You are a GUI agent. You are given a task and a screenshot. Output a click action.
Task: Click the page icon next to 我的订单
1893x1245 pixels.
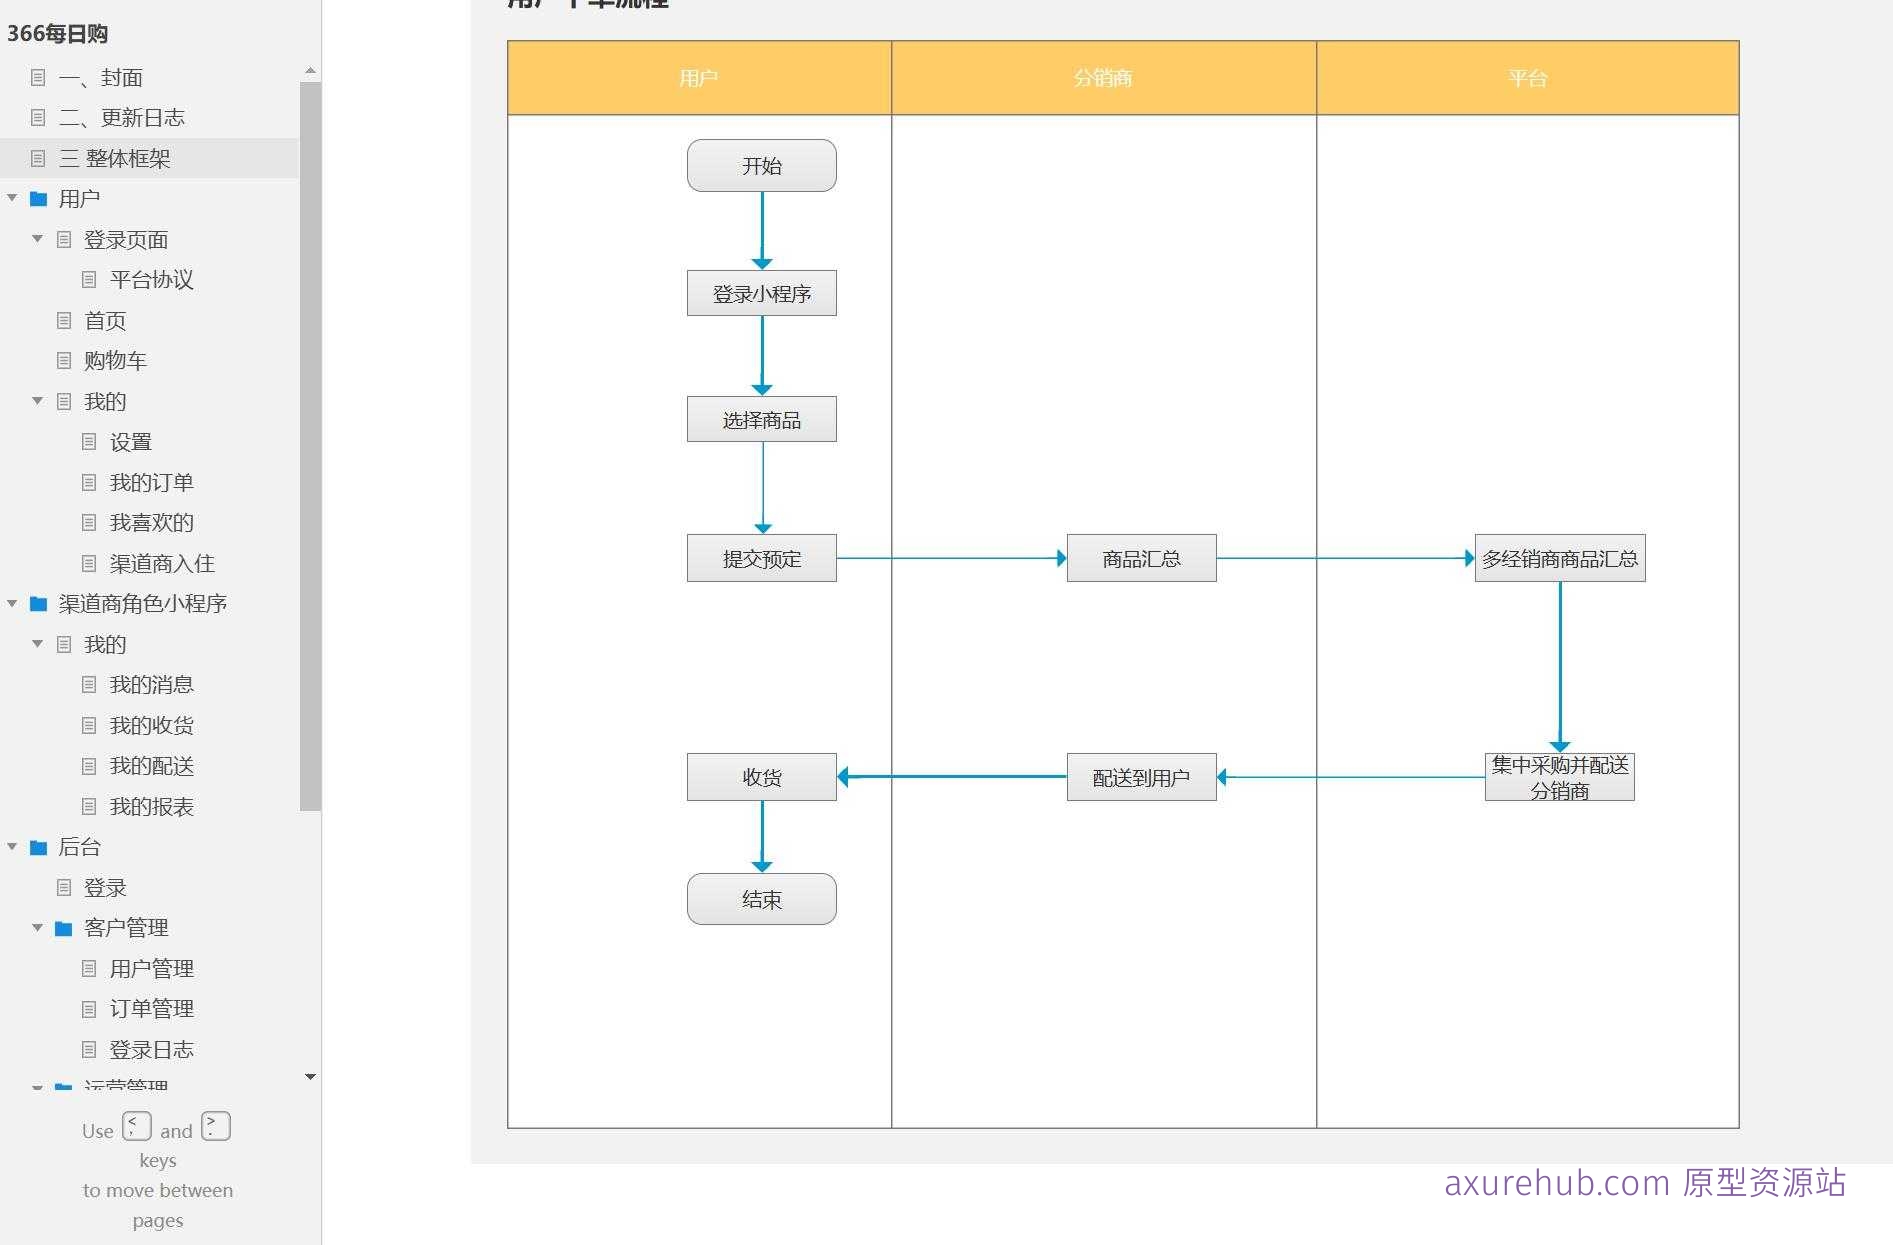[x=89, y=483]
